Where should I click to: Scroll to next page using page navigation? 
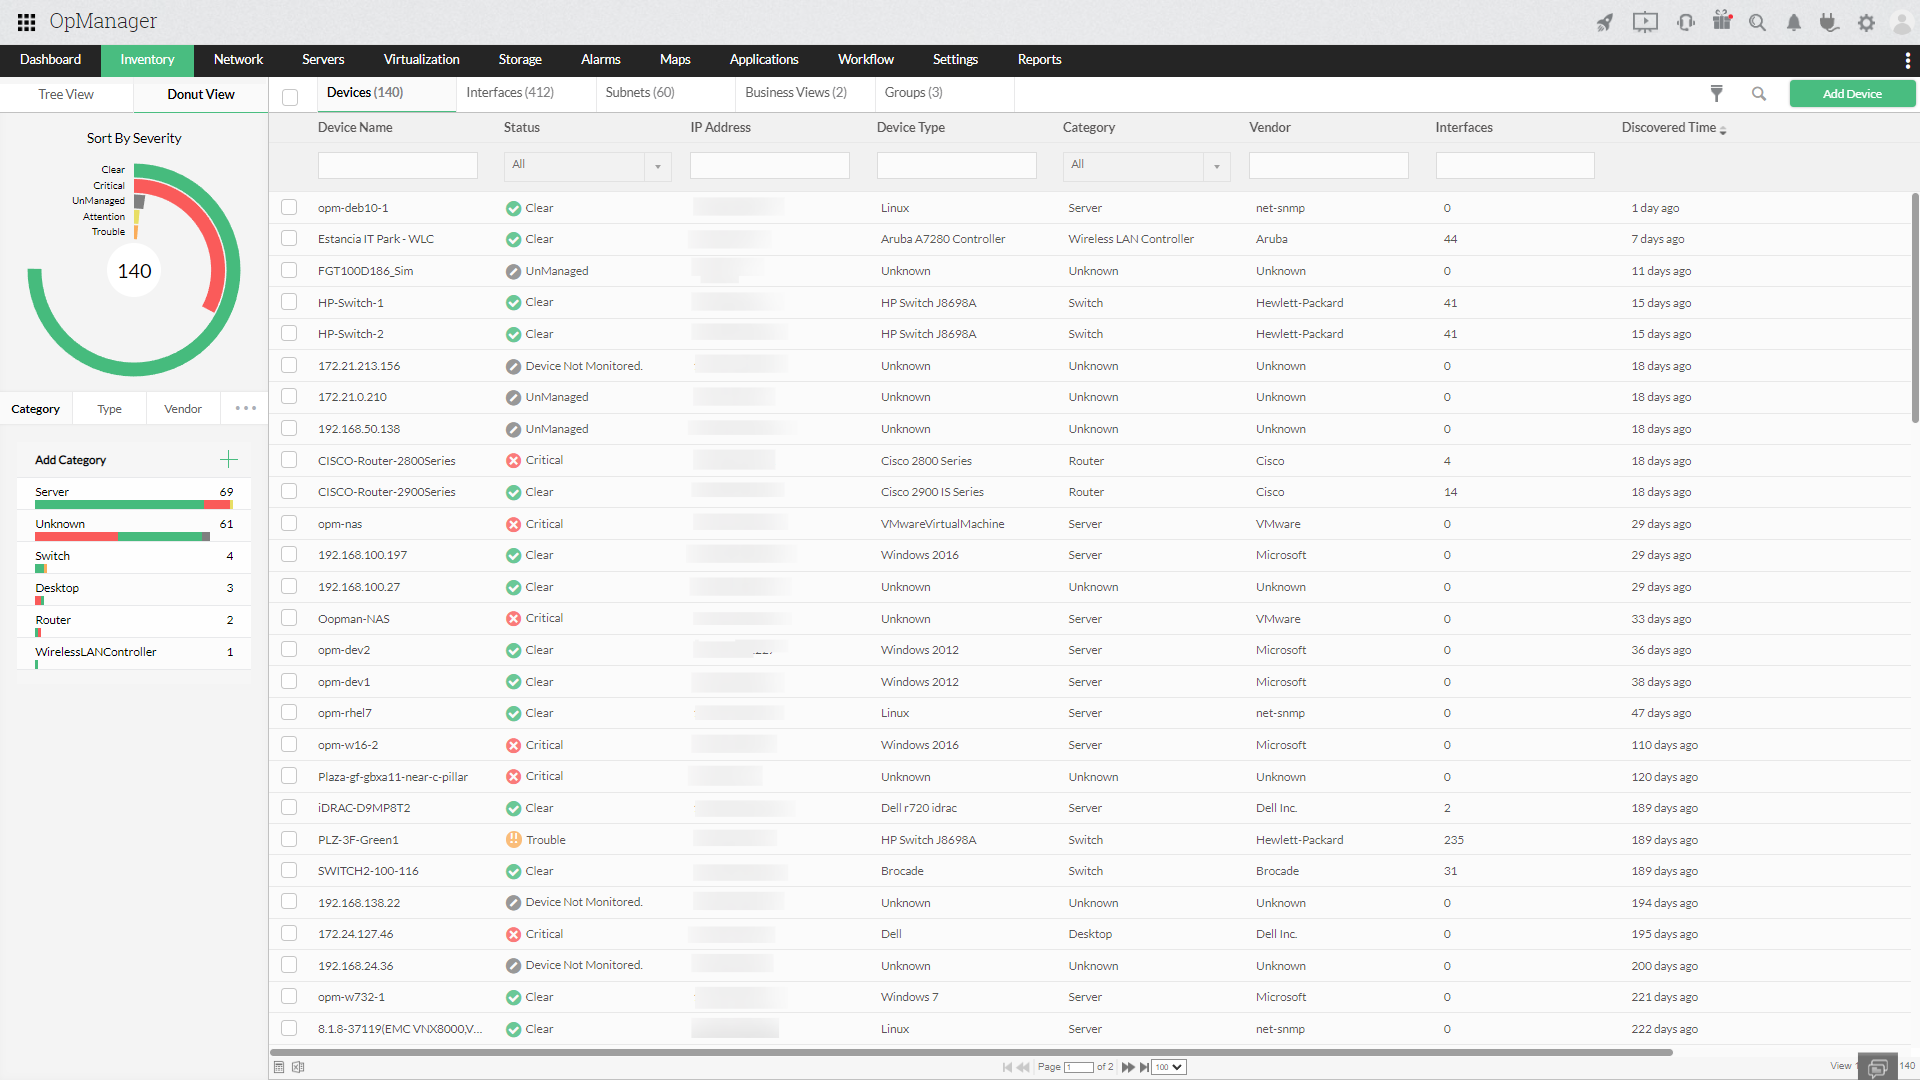coord(1127,1065)
